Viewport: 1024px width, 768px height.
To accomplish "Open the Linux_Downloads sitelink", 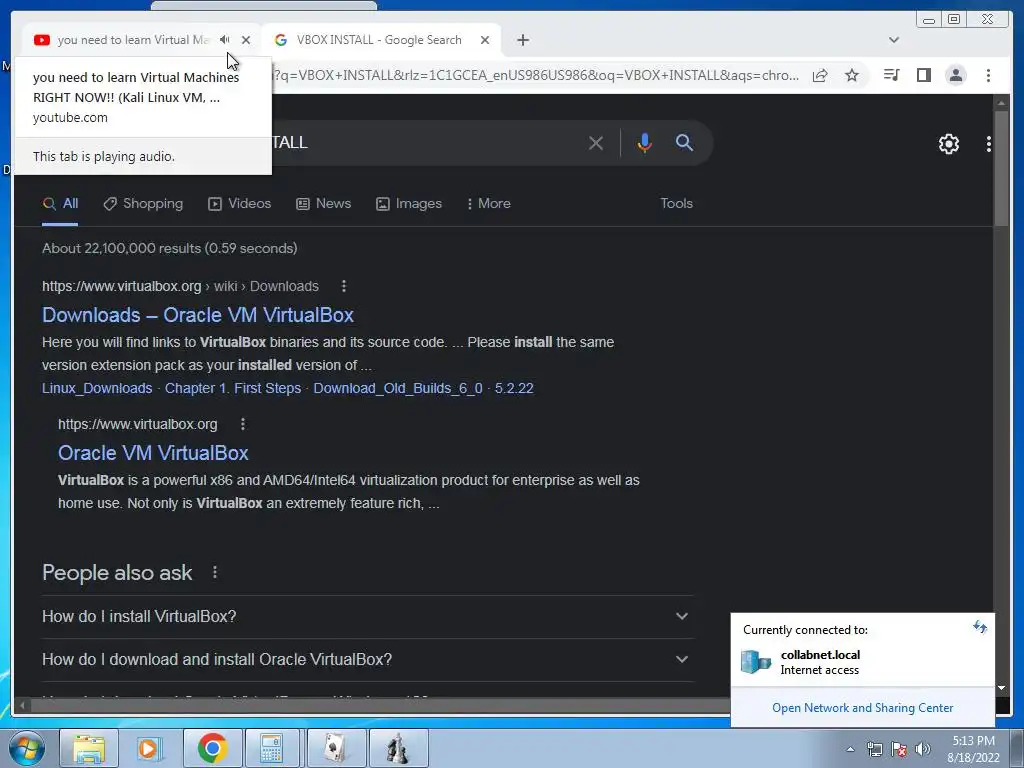I will point(97,388).
